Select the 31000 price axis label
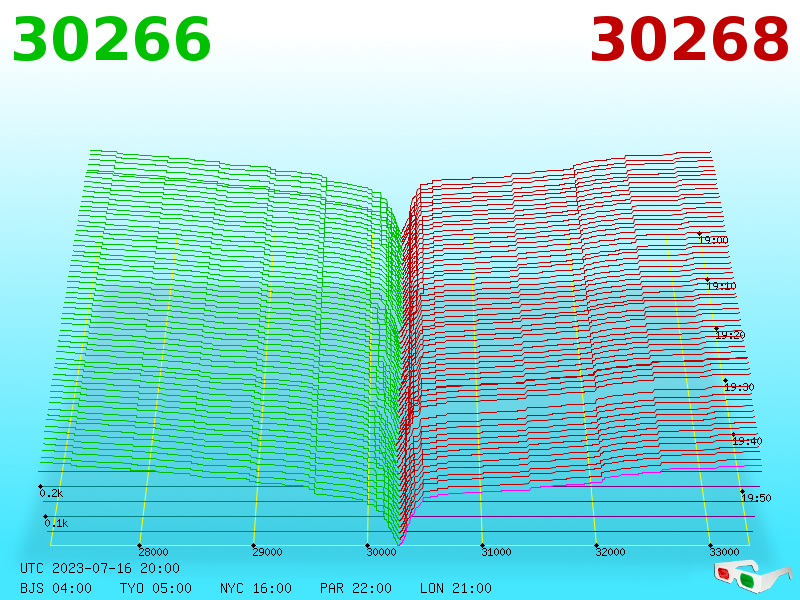 point(496,552)
